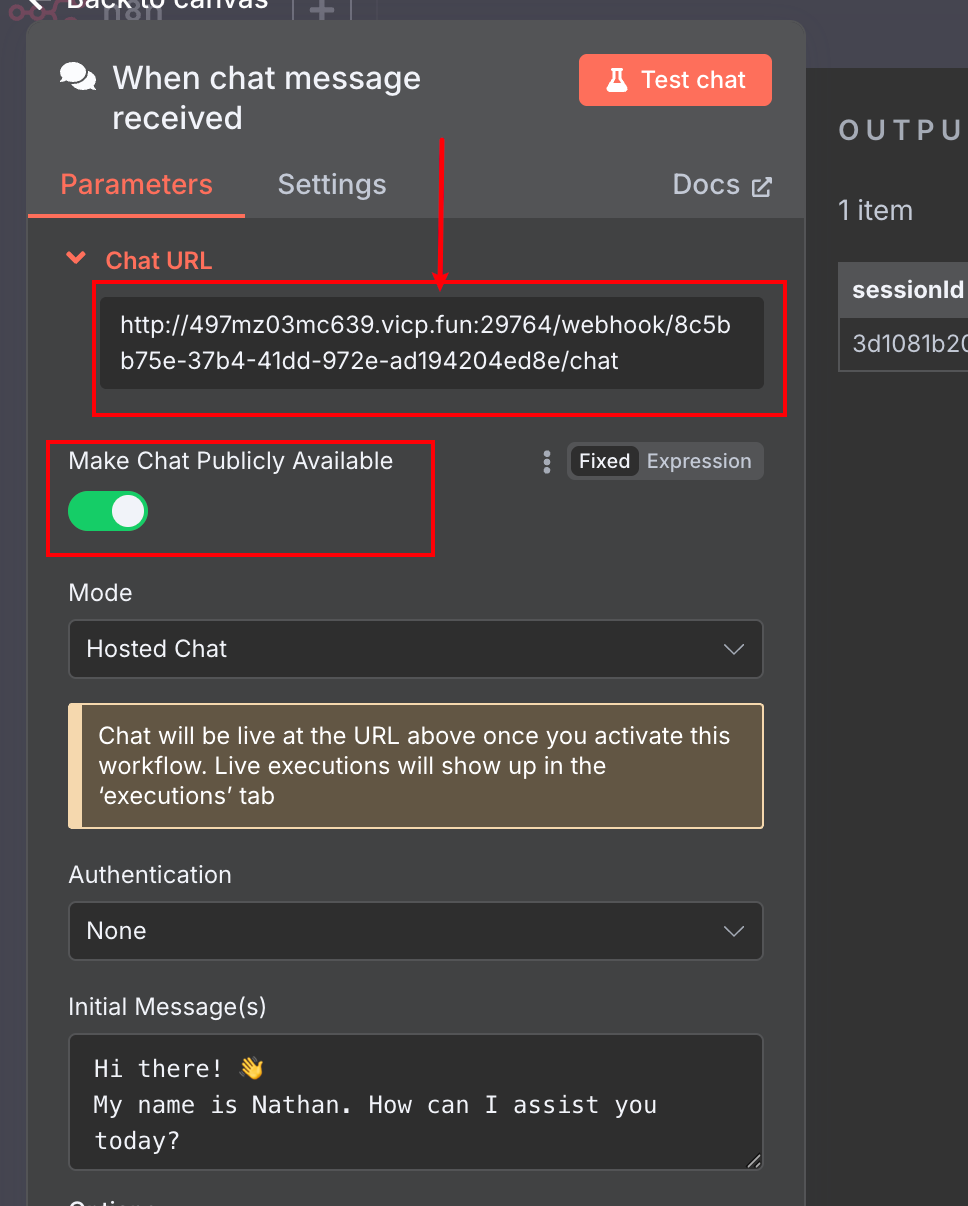This screenshot has width=968, height=1206.
Task: Open the three-dot options for Make Chat Publicly Available
Action: click(546, 462)
